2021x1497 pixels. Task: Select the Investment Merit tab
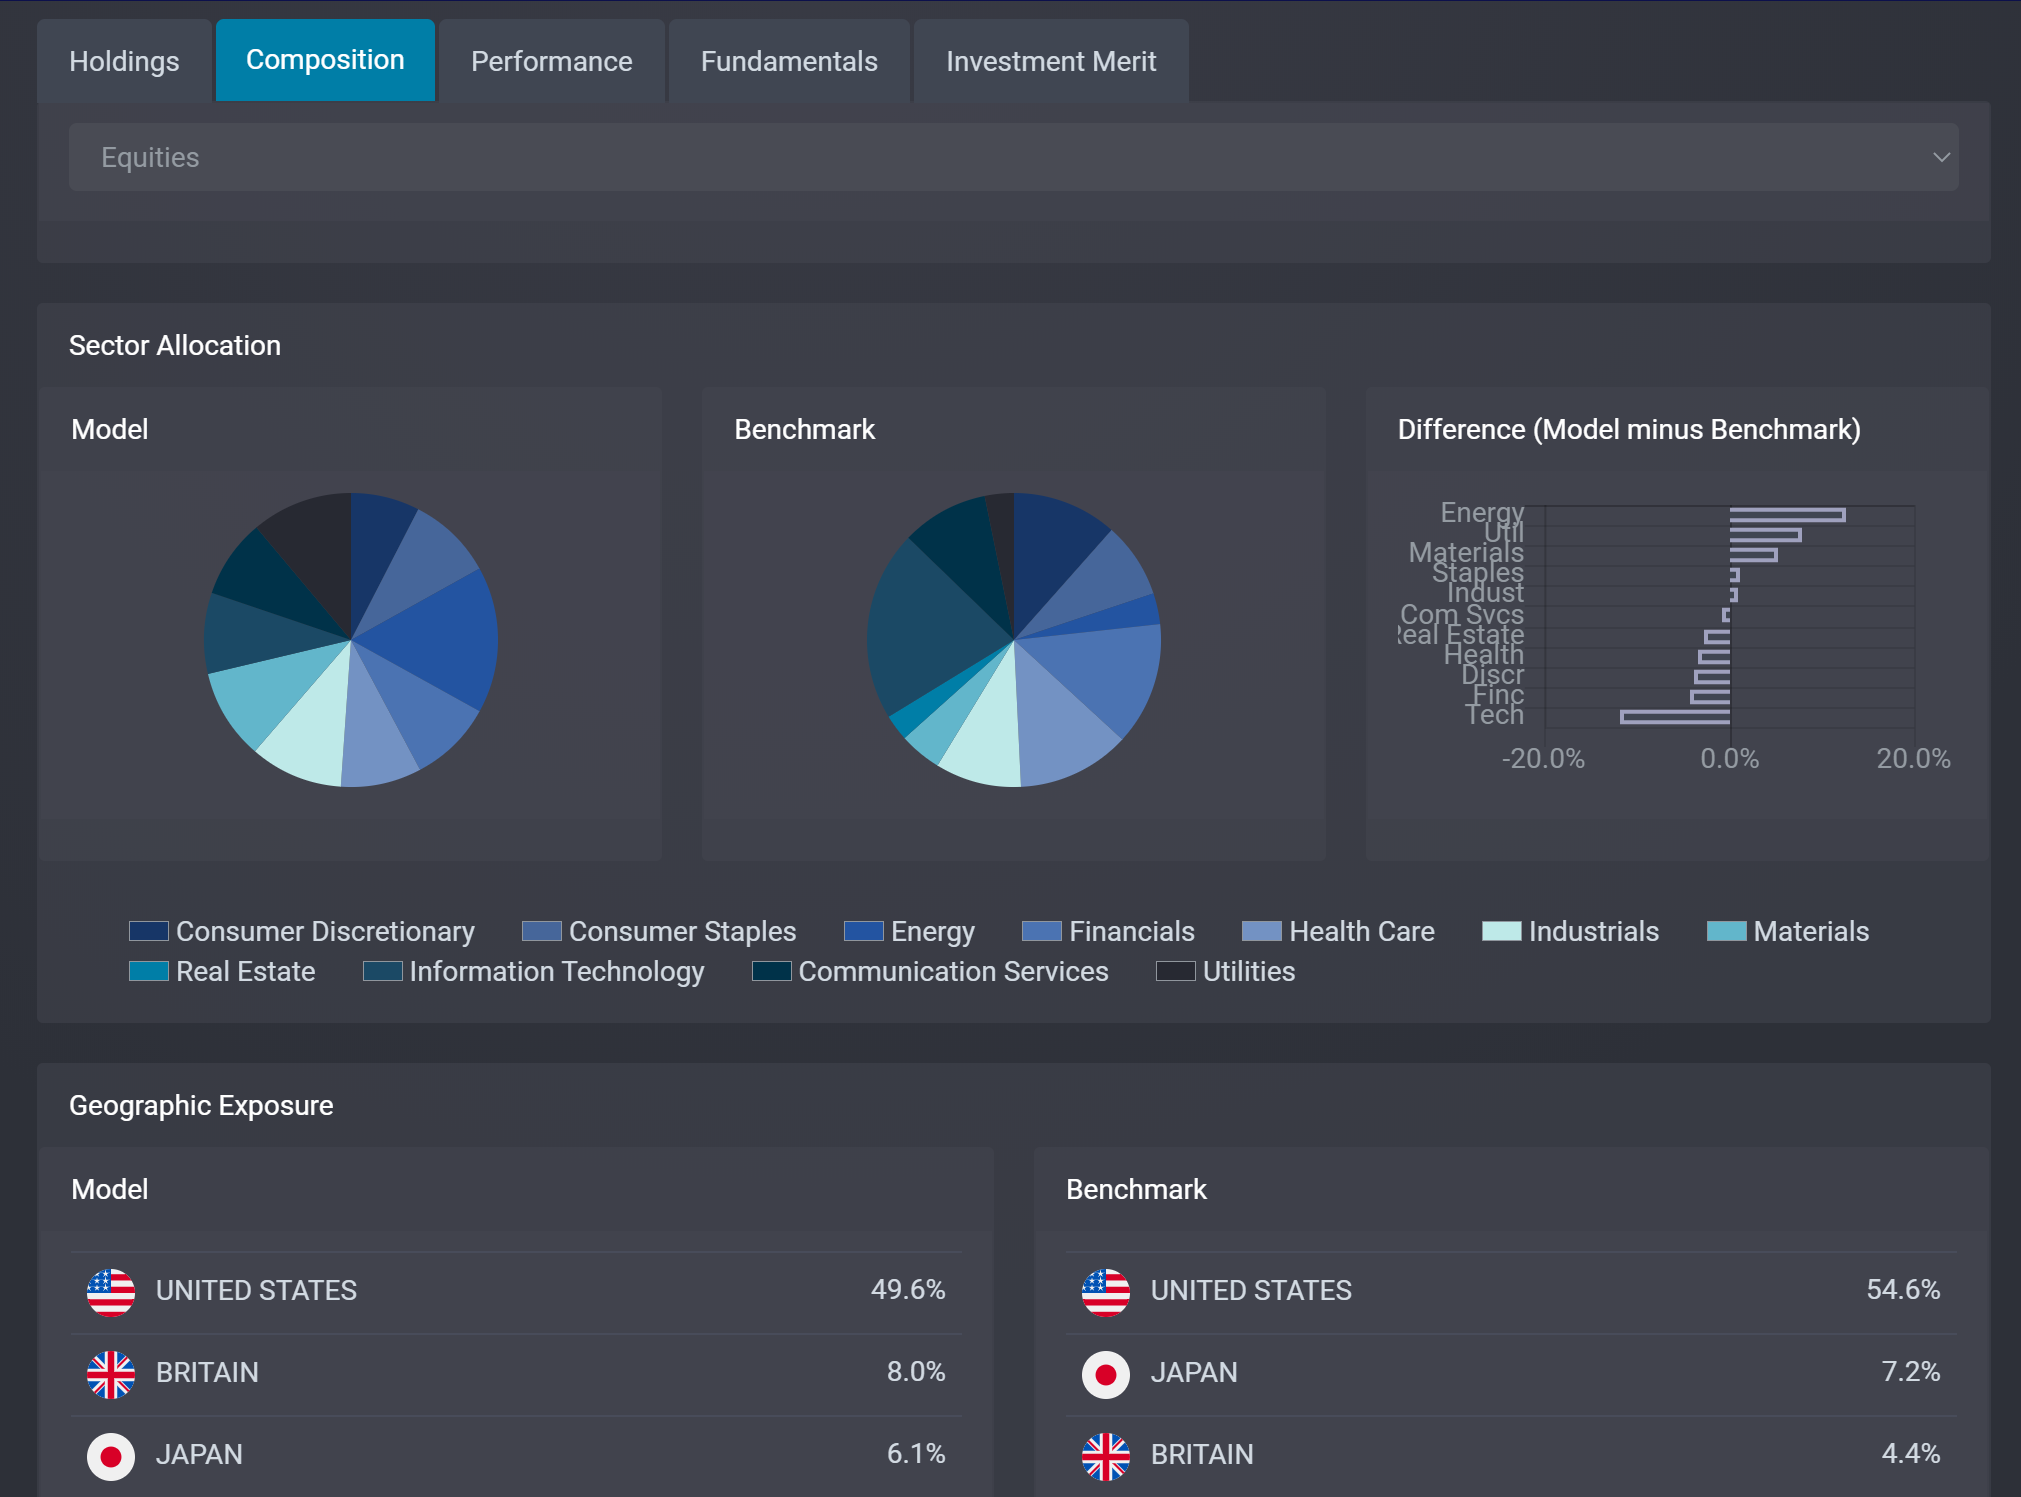[1051, 61]
